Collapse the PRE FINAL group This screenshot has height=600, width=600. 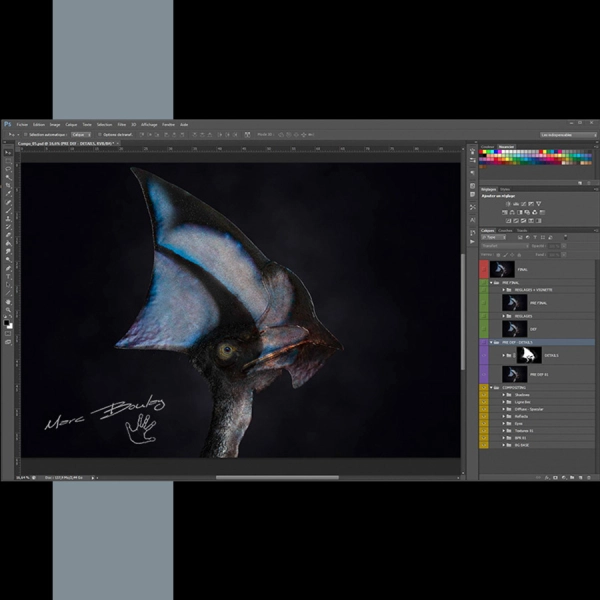point(491,283)
